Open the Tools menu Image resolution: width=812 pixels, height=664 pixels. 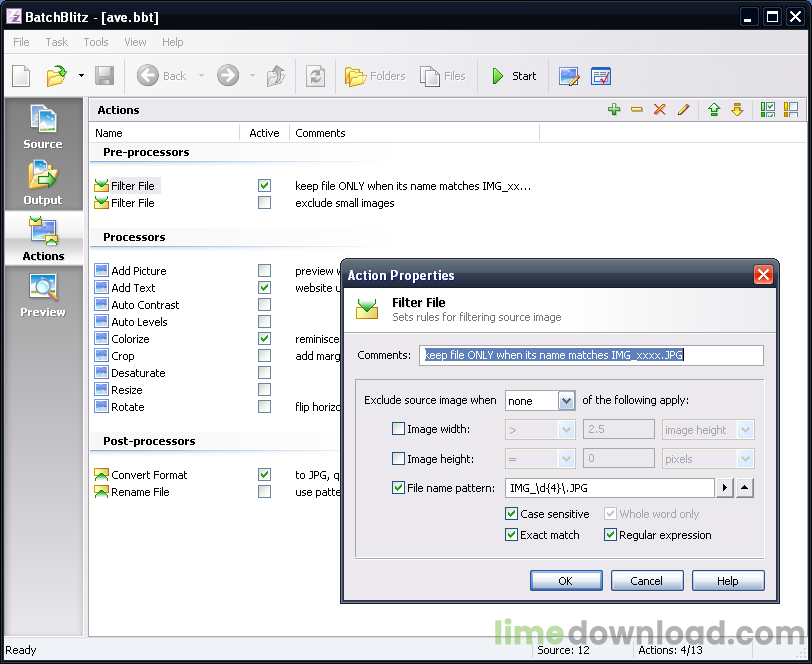96,42
